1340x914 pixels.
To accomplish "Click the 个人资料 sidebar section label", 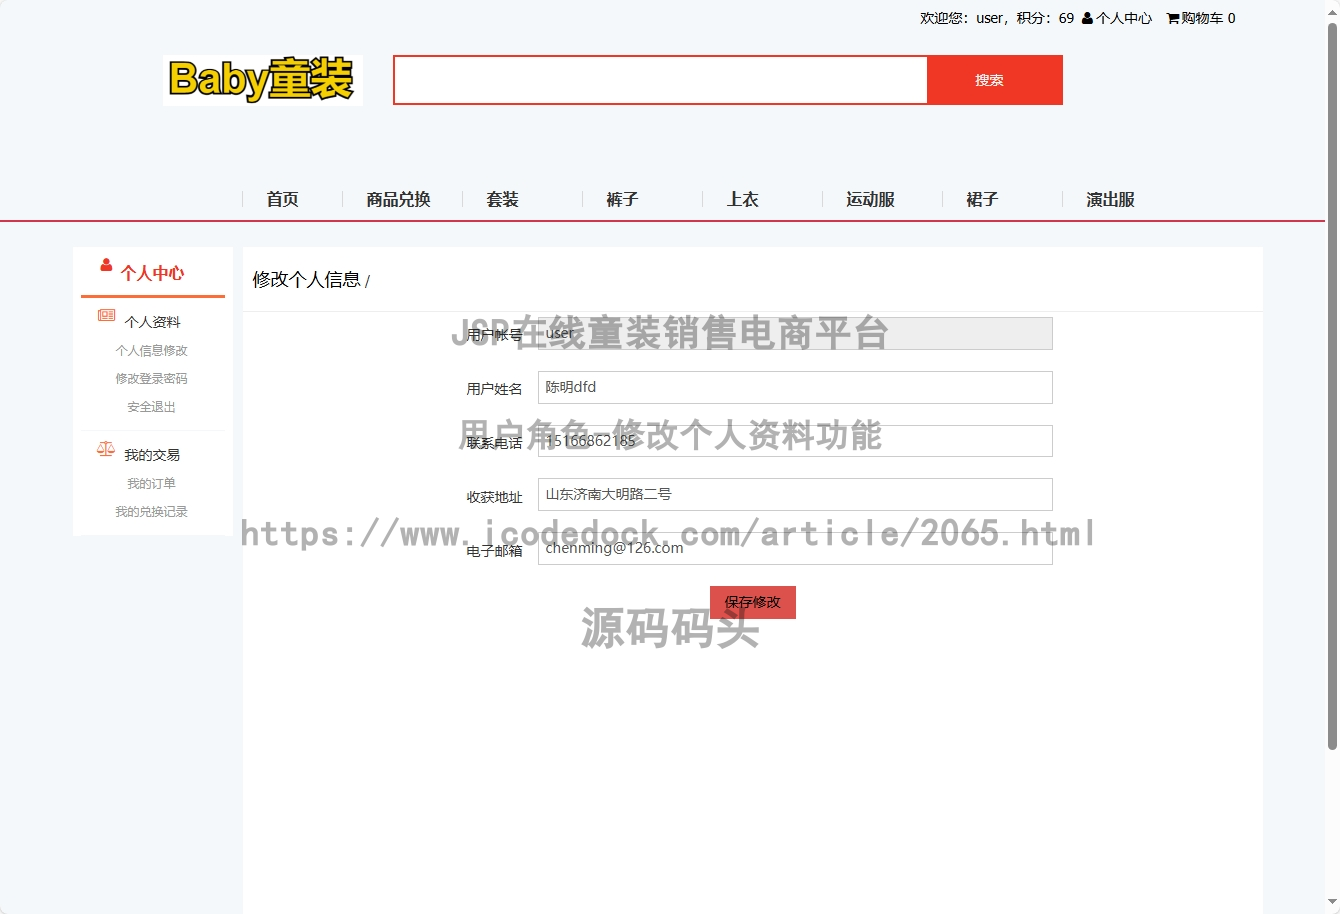I will [x=152, y=322].
